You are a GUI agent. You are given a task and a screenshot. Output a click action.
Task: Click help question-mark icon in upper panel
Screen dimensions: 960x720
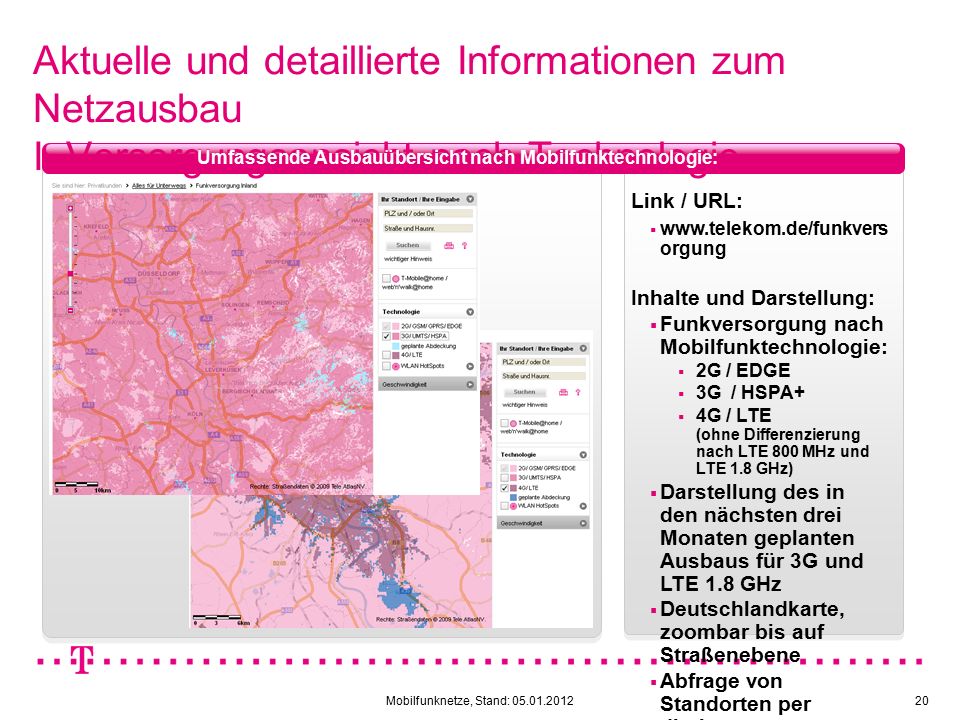[465, 246]
